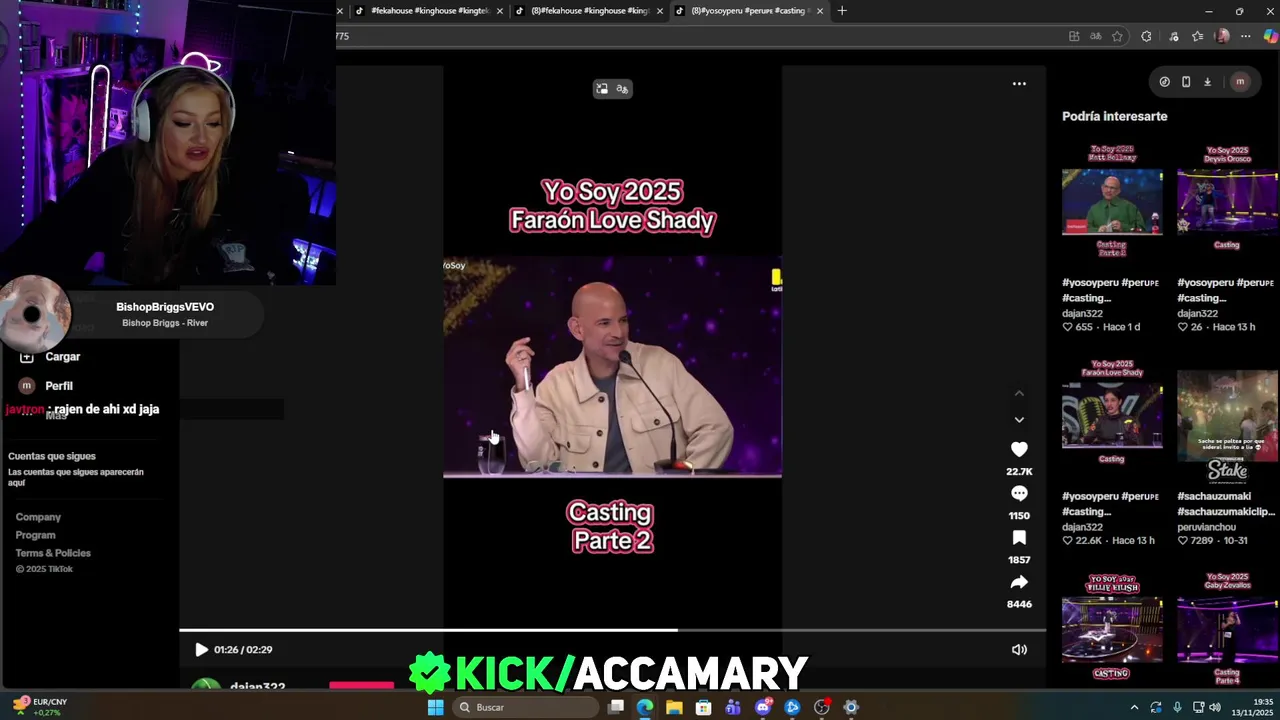Open the Company footer link
Screen dimensions: 1280x720
point(38,517)
